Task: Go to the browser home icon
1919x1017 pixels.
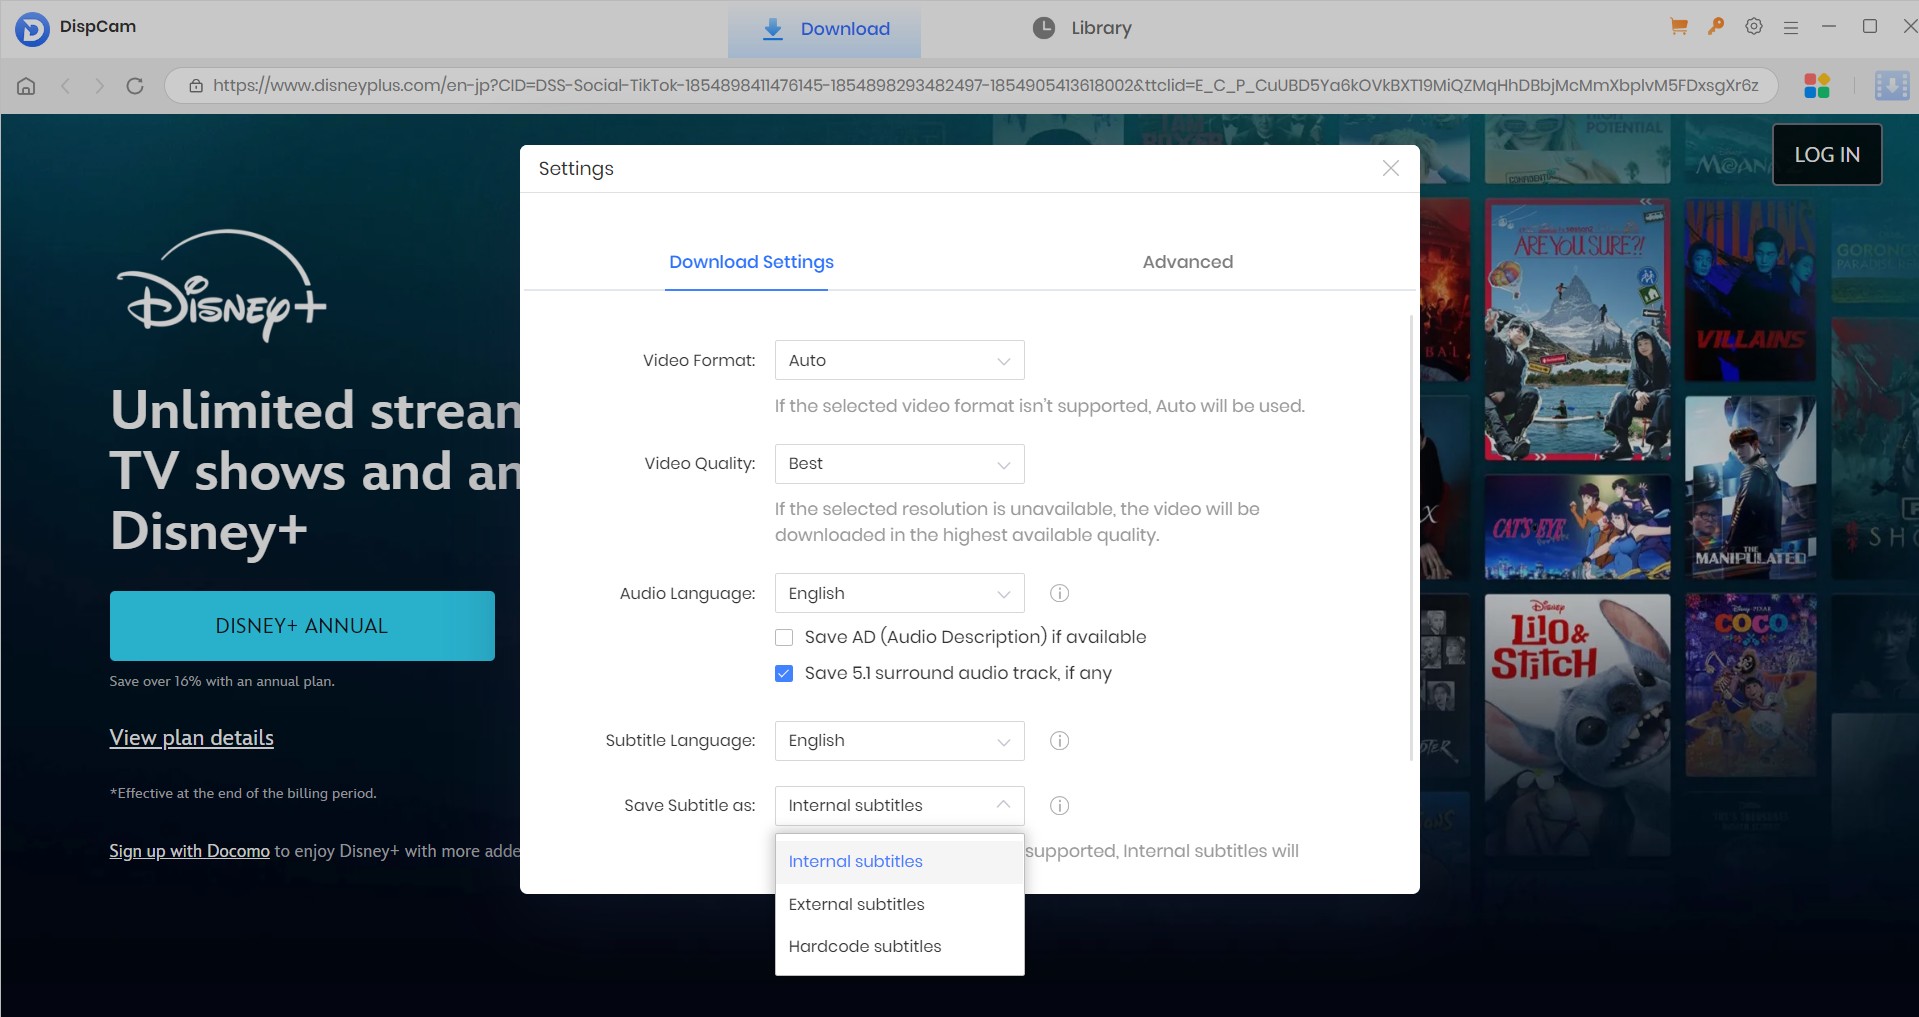Action: pos(27,86)
